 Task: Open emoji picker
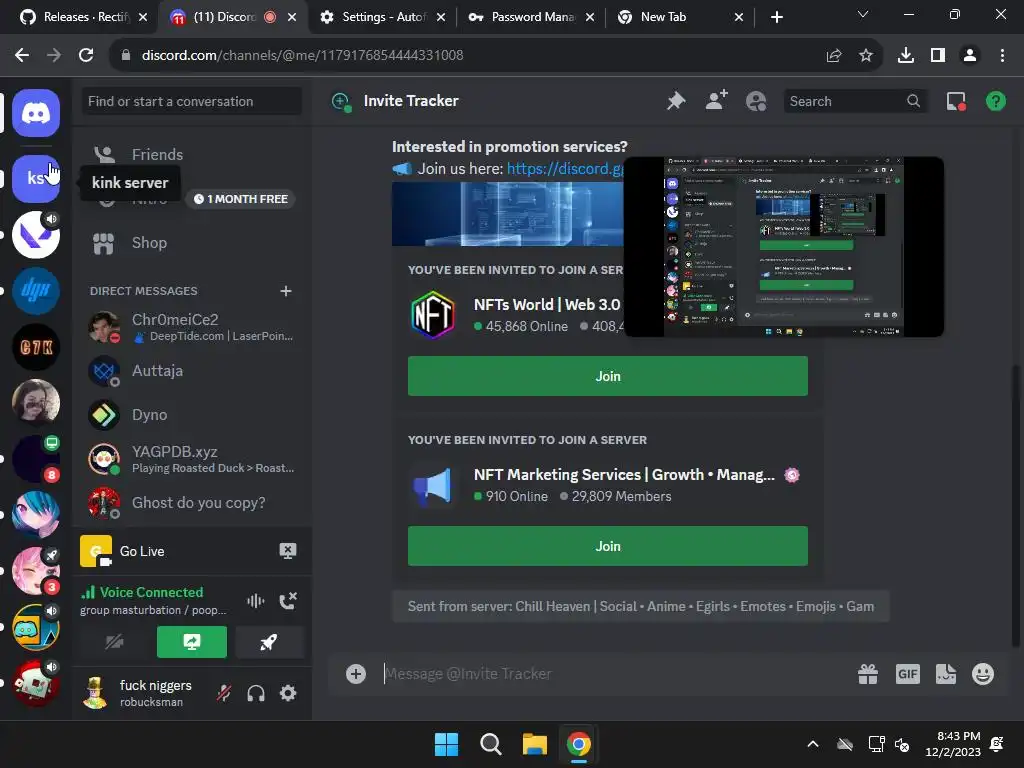point(983,674)
